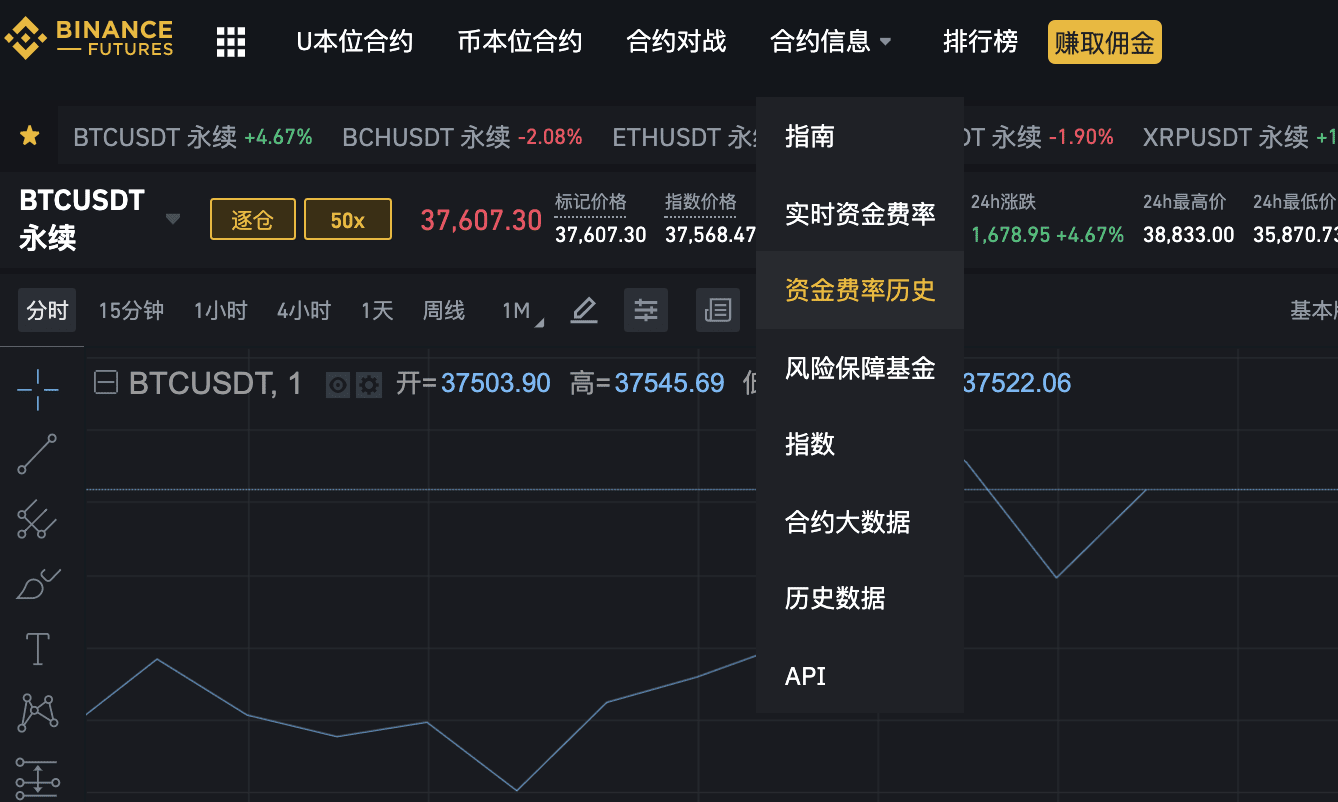Select BCHUSDT 永续 in ticker bar
This screenshot has width=1338, height=802.
click(462, 137)
